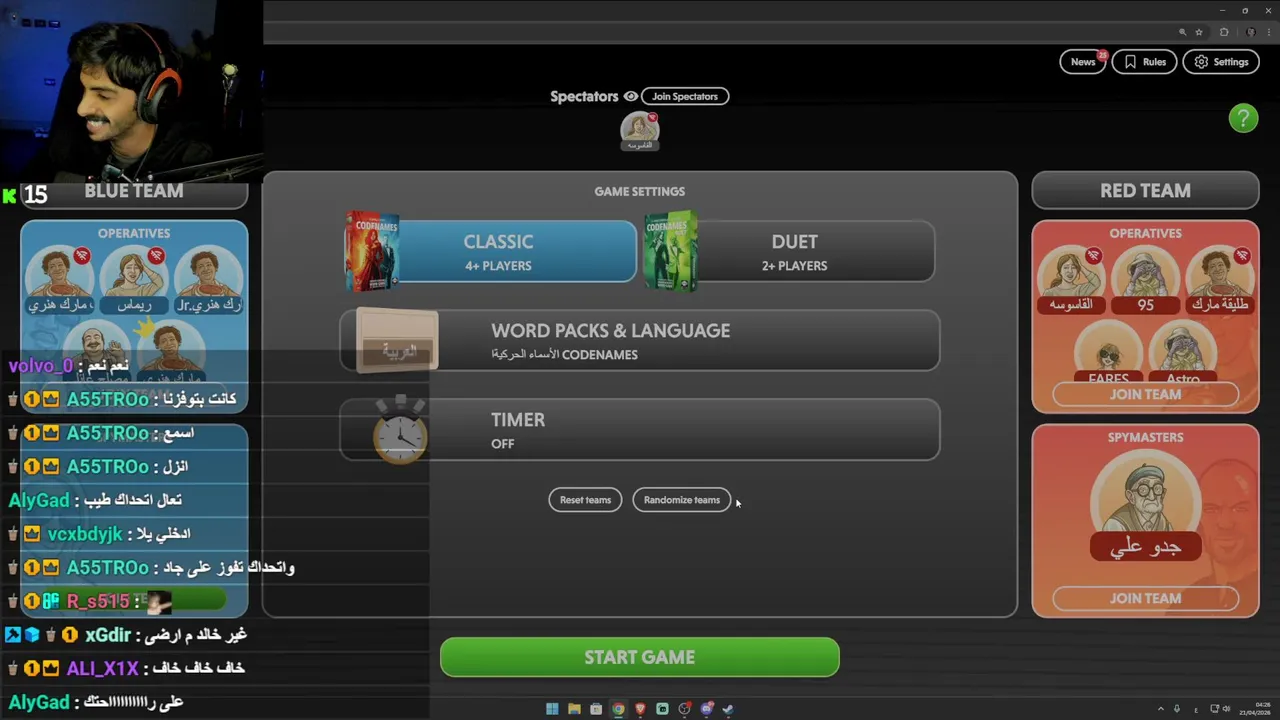Click the browser zoom magnifier icon
Viewport: 1280px width, 720px height.
(x=1182, y=32)
